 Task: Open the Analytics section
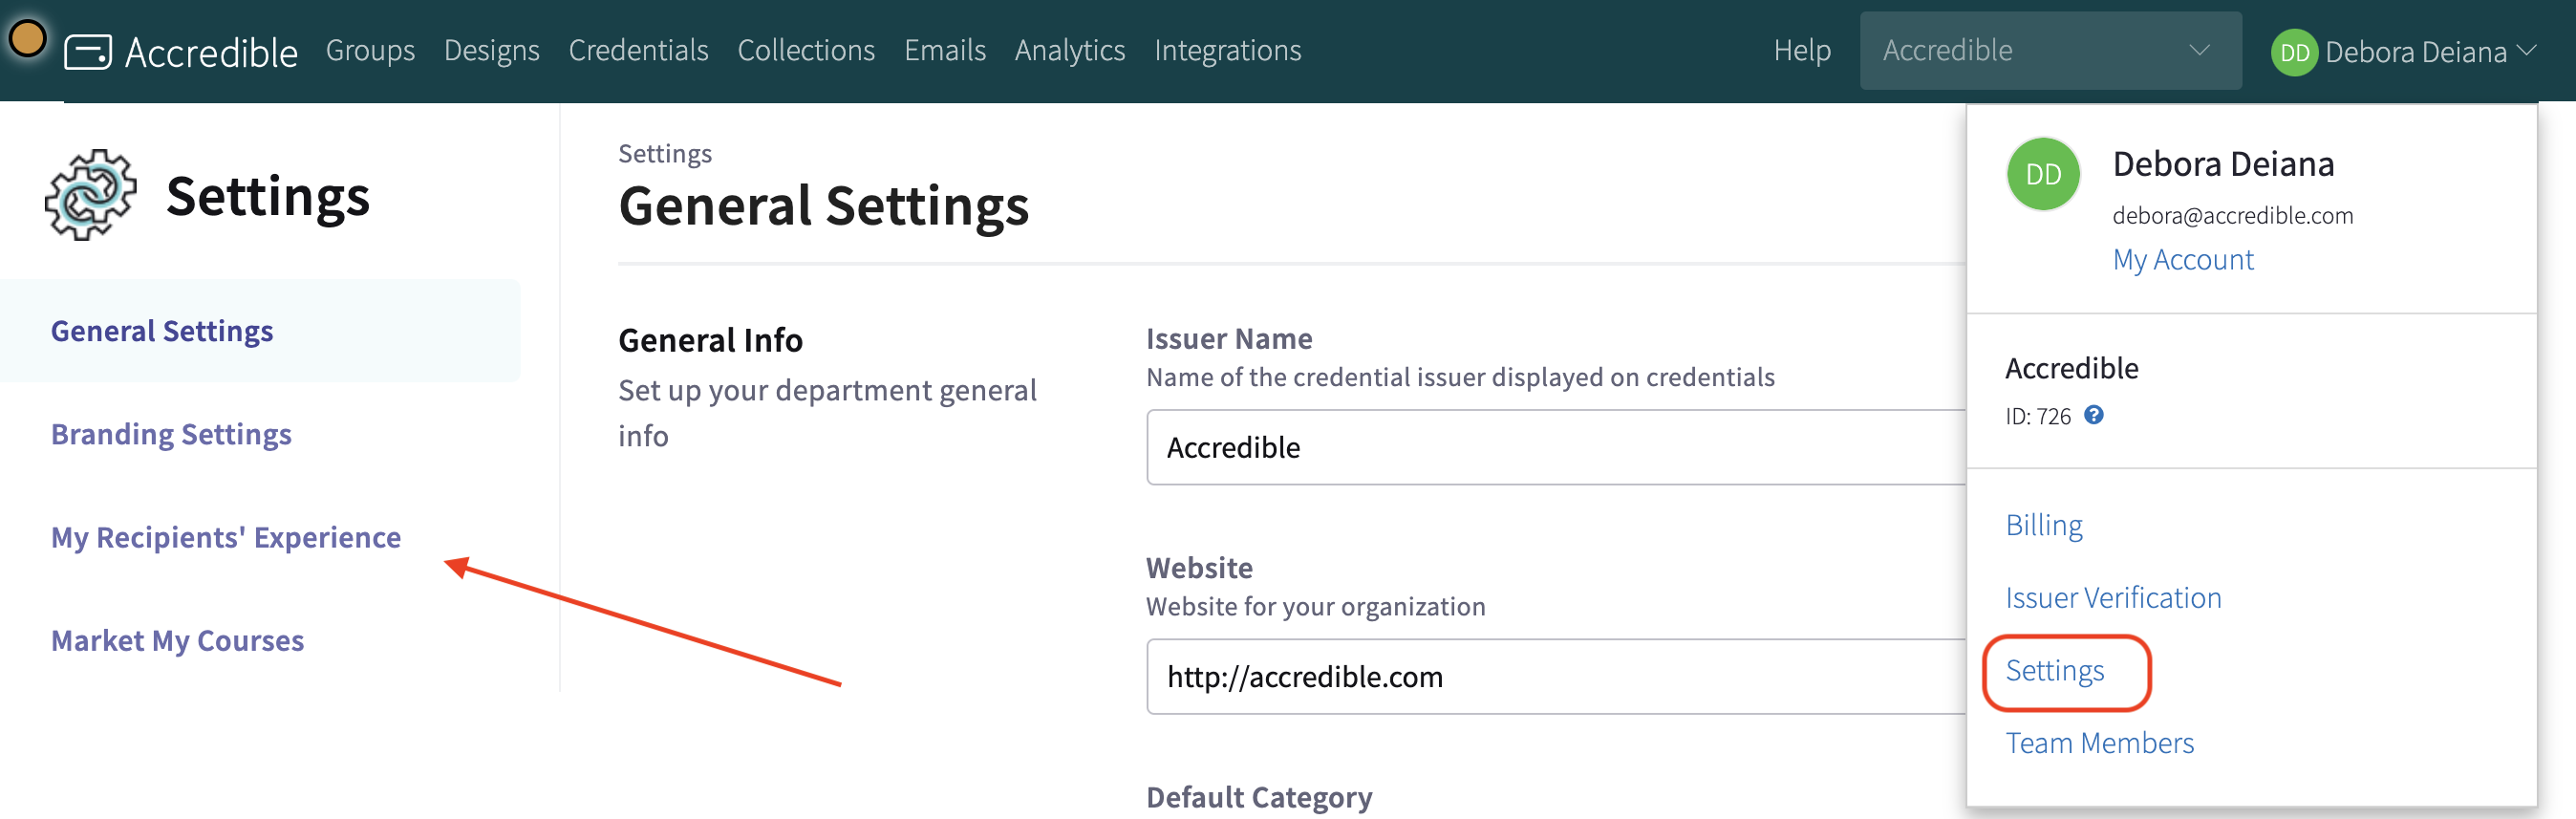(1069, 49)
